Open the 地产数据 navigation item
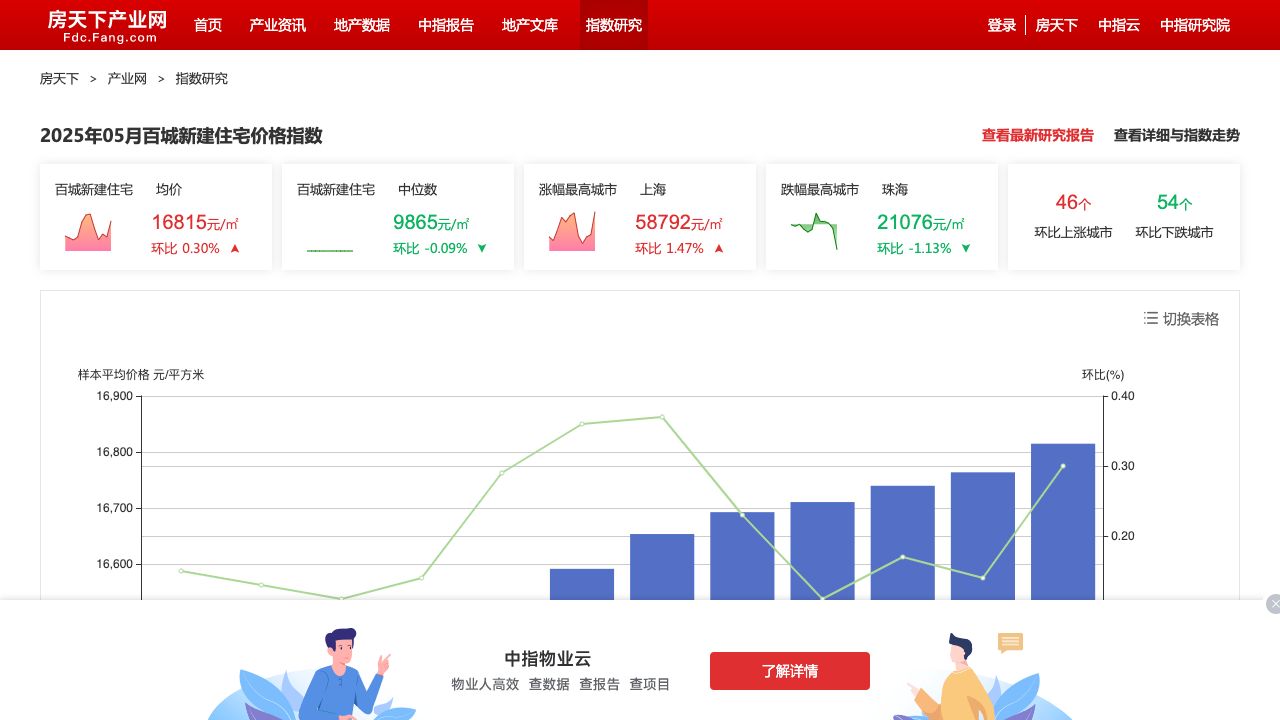 (362, 25)
